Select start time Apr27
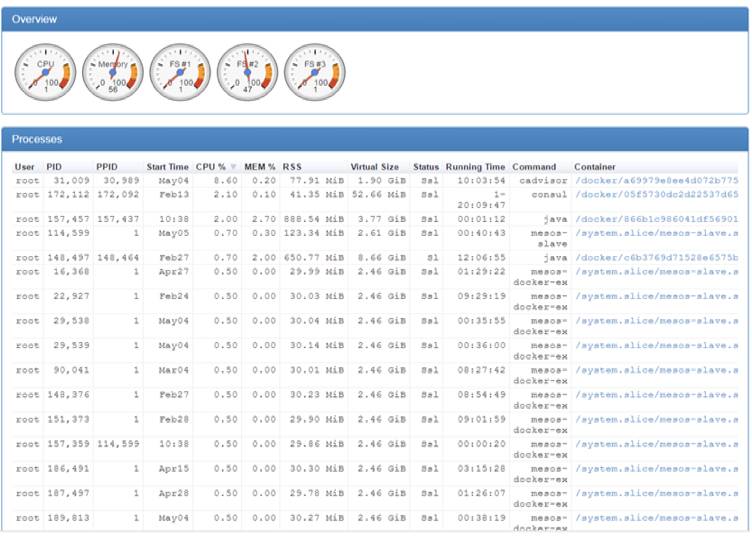 click(174, 272)
